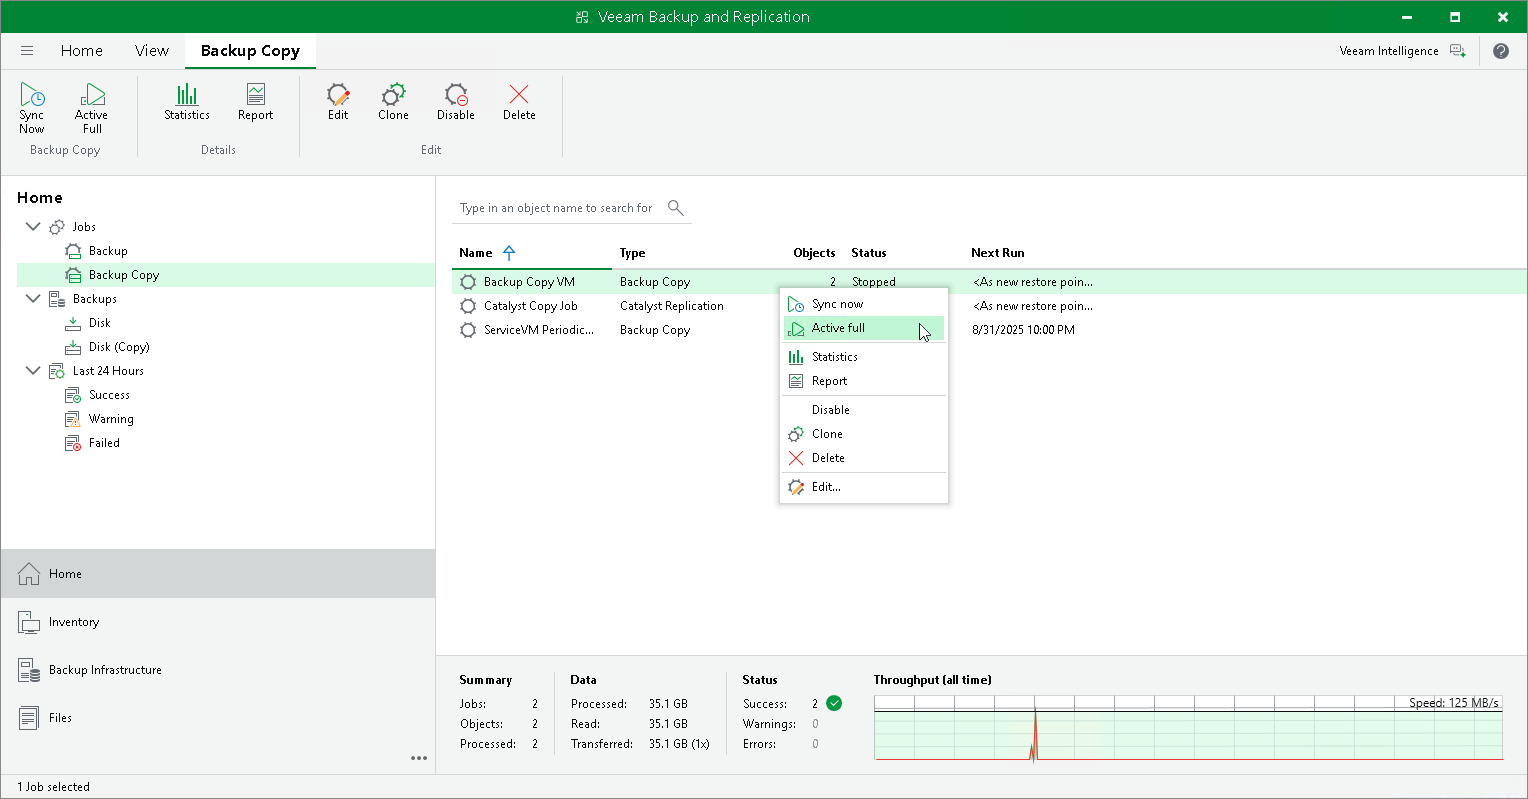
Task: Switch to the View ribbon tab
Action: tap(152, 51)
